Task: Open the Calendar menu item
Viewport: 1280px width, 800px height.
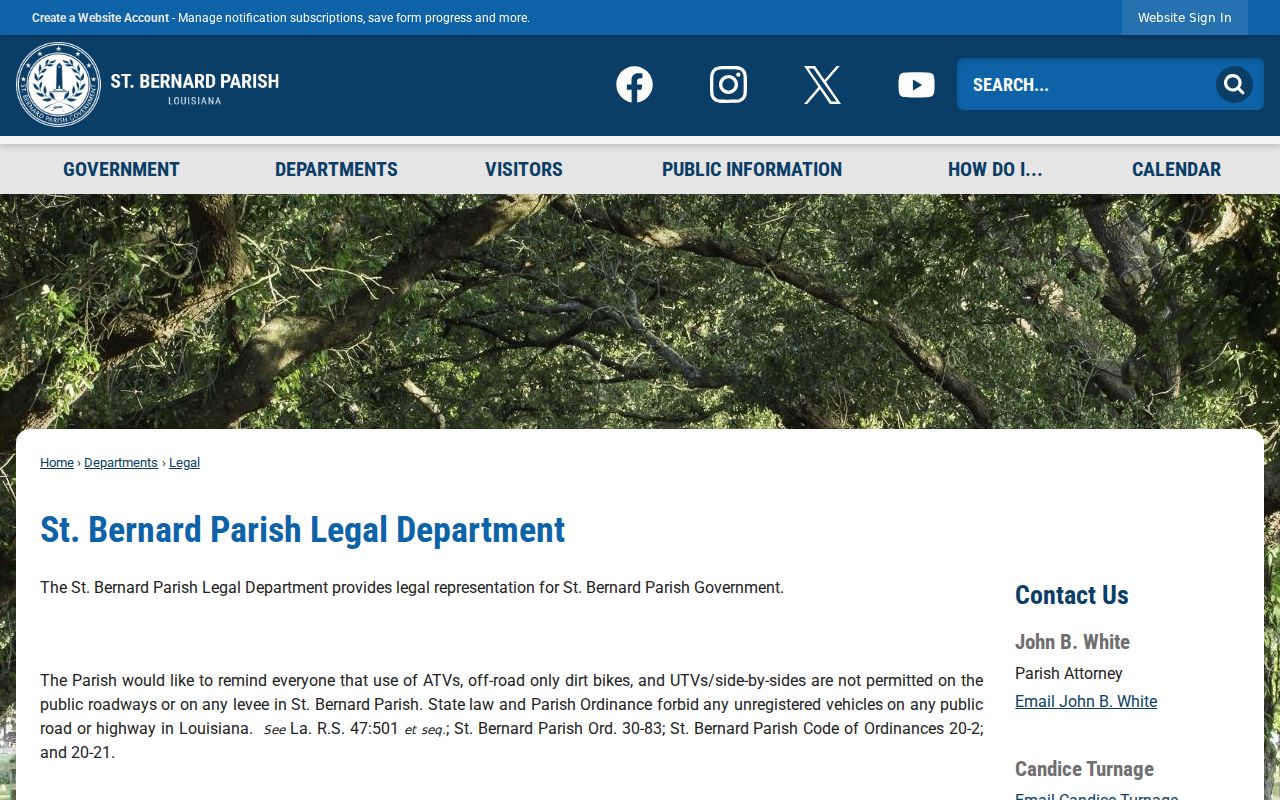Action: click(x=1176, y=169)
